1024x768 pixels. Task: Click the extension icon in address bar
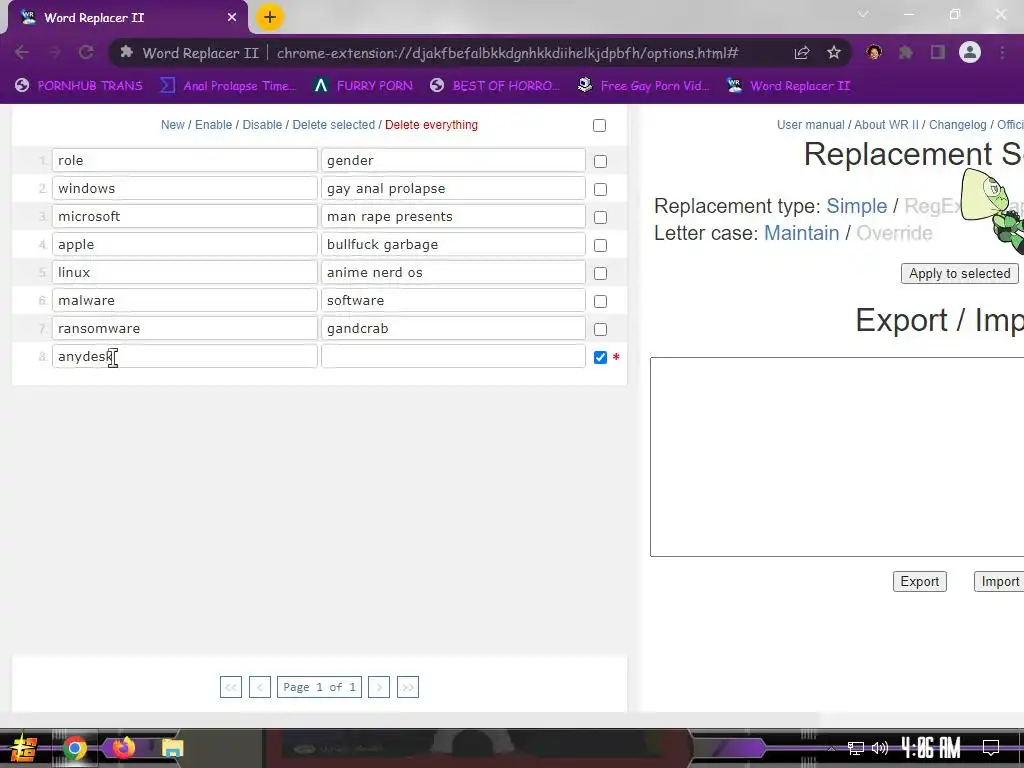[x=127, y=52]
